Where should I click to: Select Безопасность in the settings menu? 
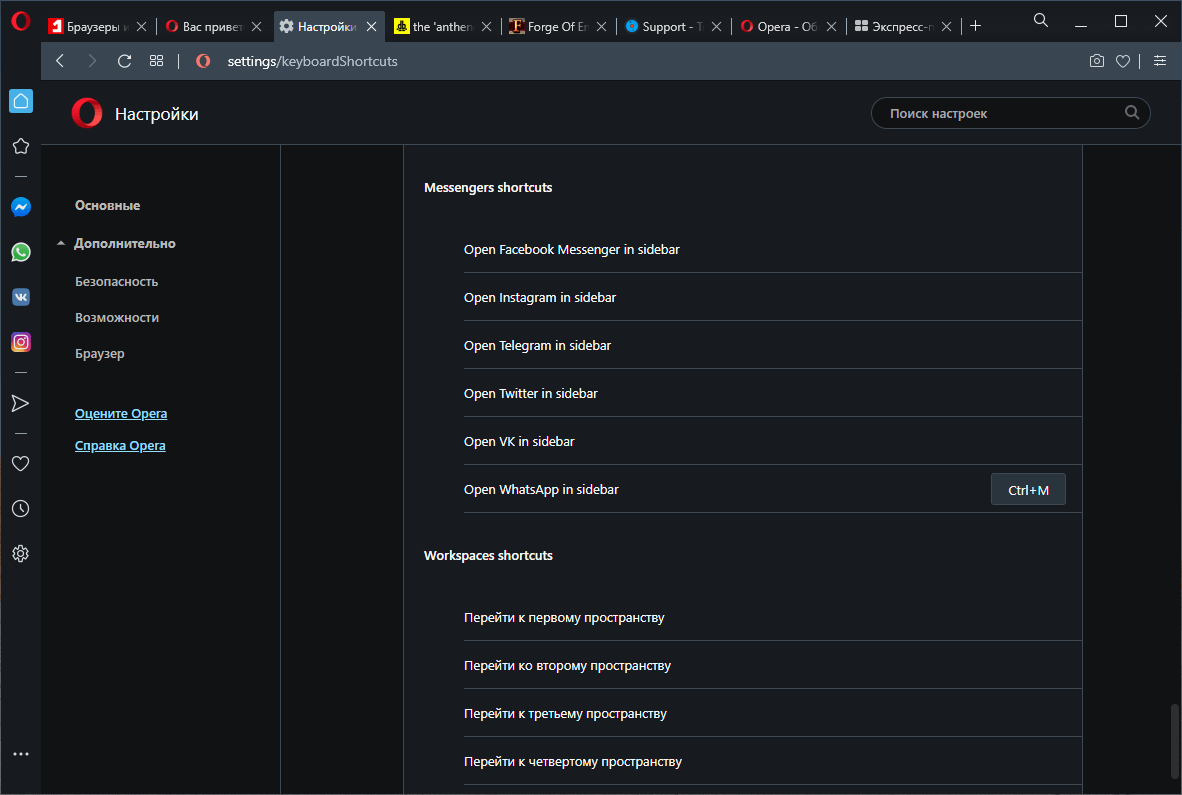click(116, 282)
